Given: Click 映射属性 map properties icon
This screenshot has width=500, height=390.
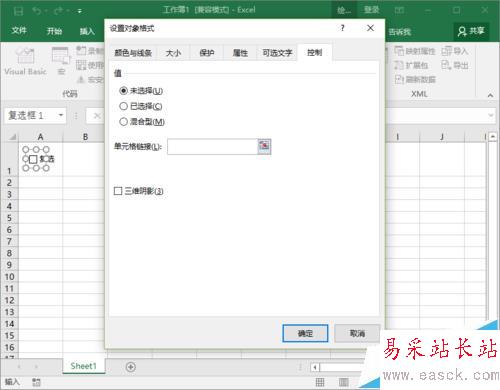Looking at the screenshot, I should click(399, 51).
